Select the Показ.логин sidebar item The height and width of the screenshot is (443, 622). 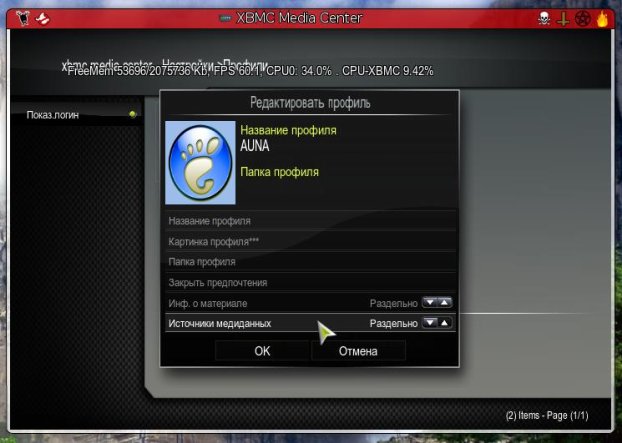(76, 115)
